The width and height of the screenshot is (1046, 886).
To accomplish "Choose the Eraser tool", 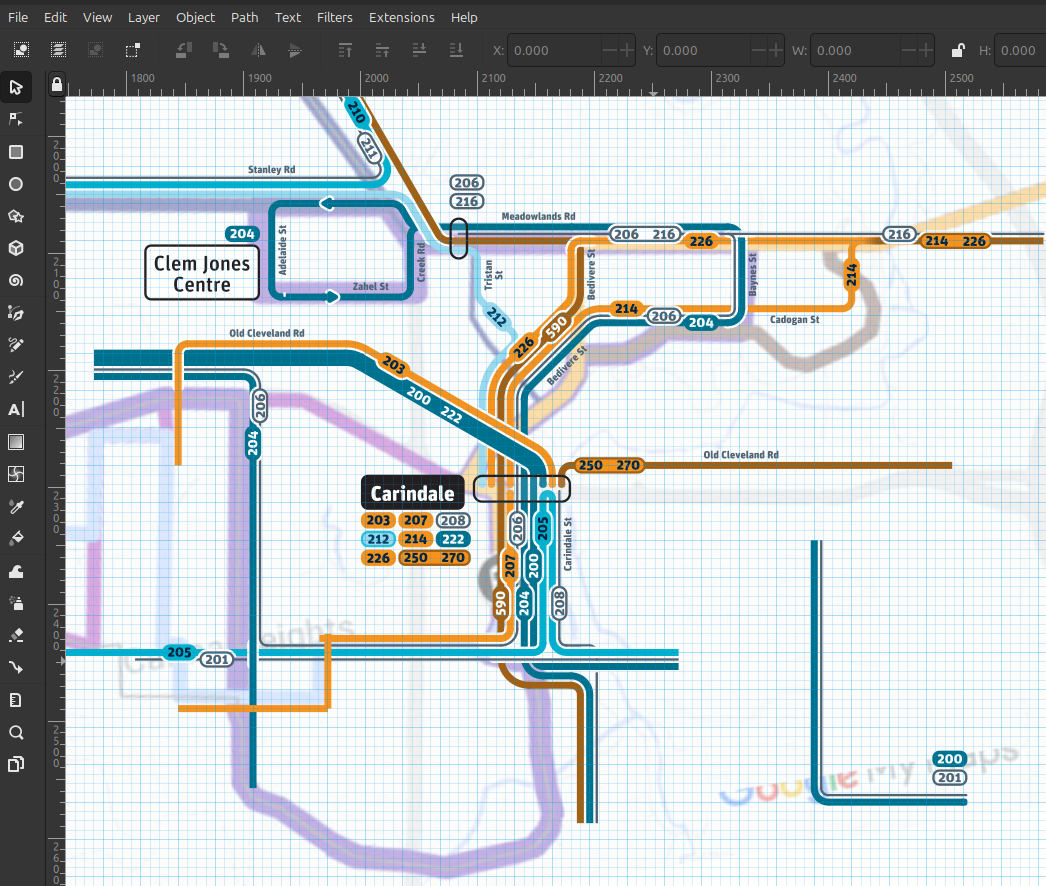I will [16, 635].
